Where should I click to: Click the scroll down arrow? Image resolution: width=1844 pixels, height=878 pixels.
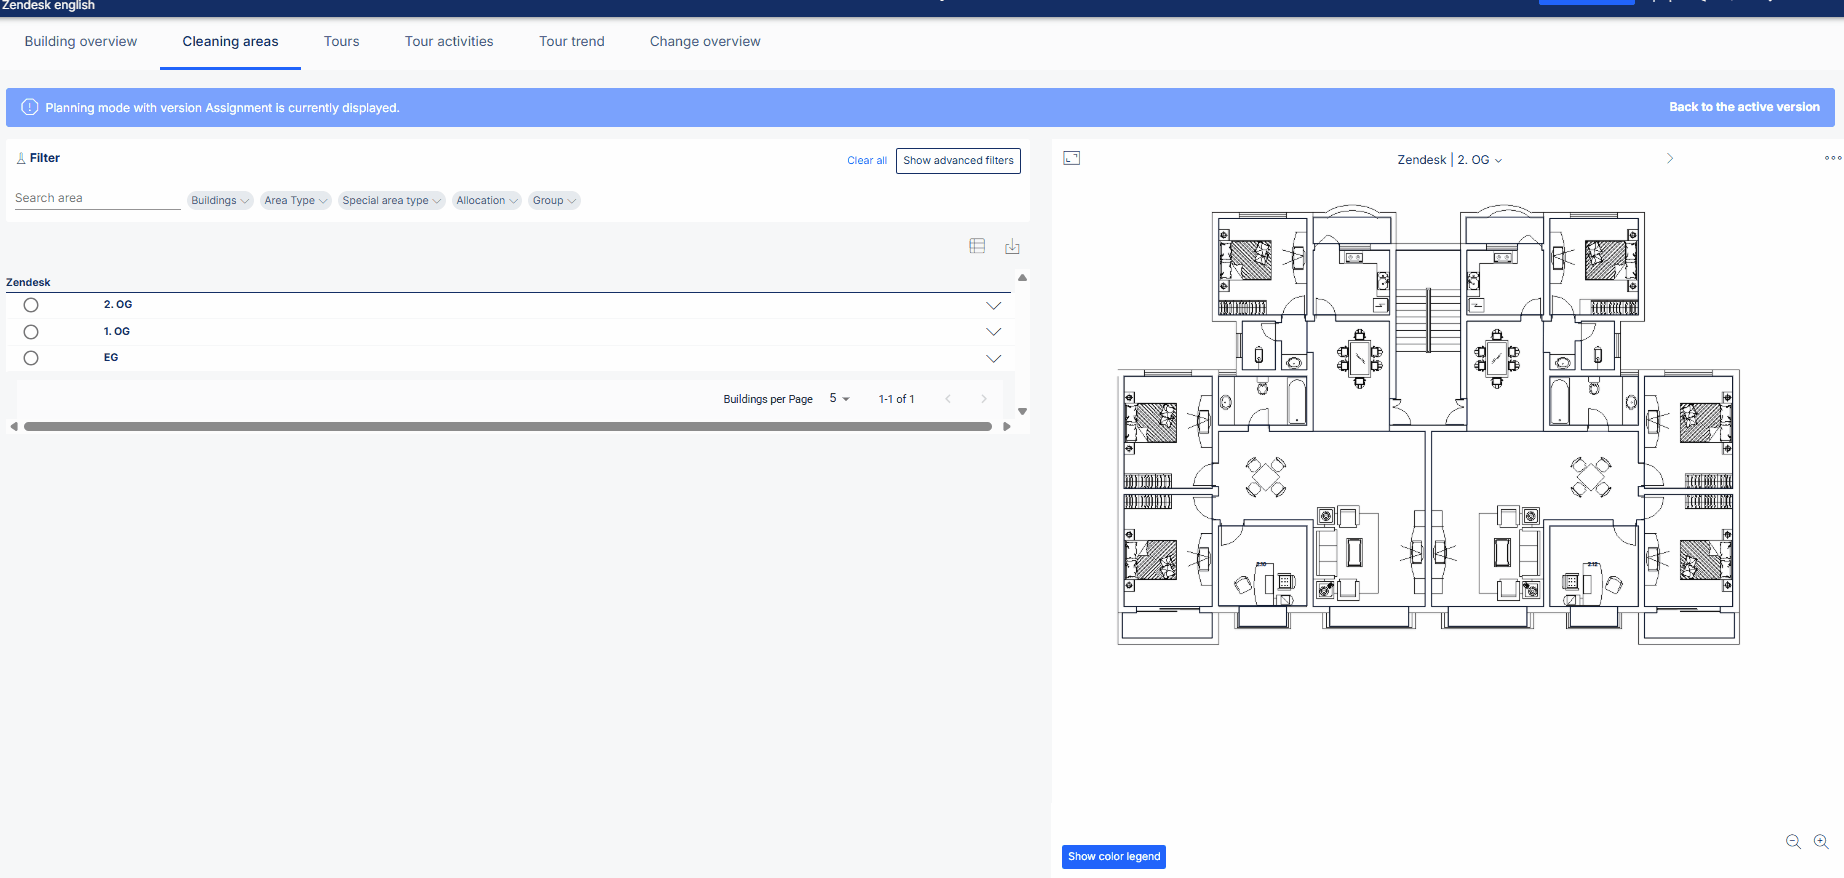pyautogui.click(x=1022, y=411)
